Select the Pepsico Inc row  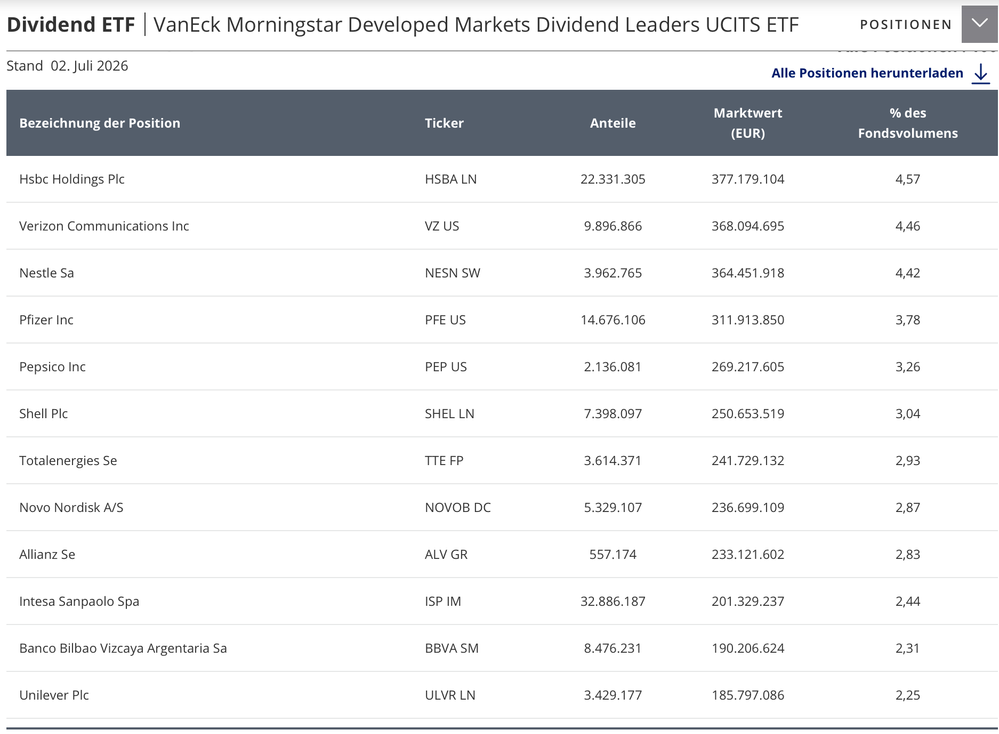click(502, 367)
